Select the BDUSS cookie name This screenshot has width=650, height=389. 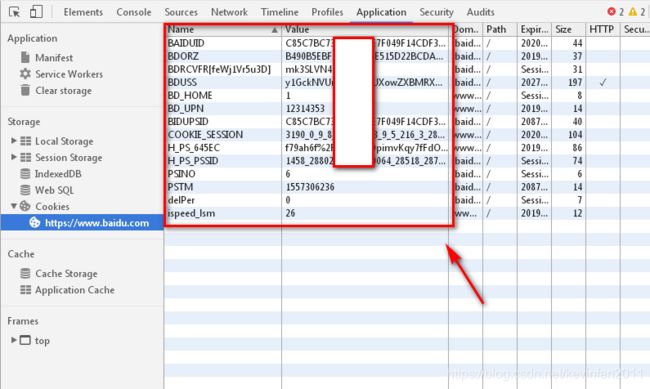(182, 83)
